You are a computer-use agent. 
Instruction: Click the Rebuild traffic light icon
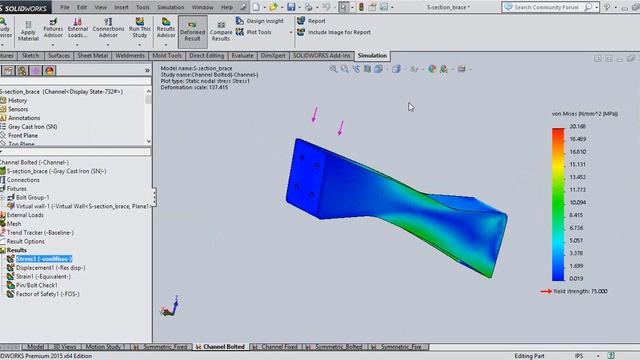click(x=361, y=7)
